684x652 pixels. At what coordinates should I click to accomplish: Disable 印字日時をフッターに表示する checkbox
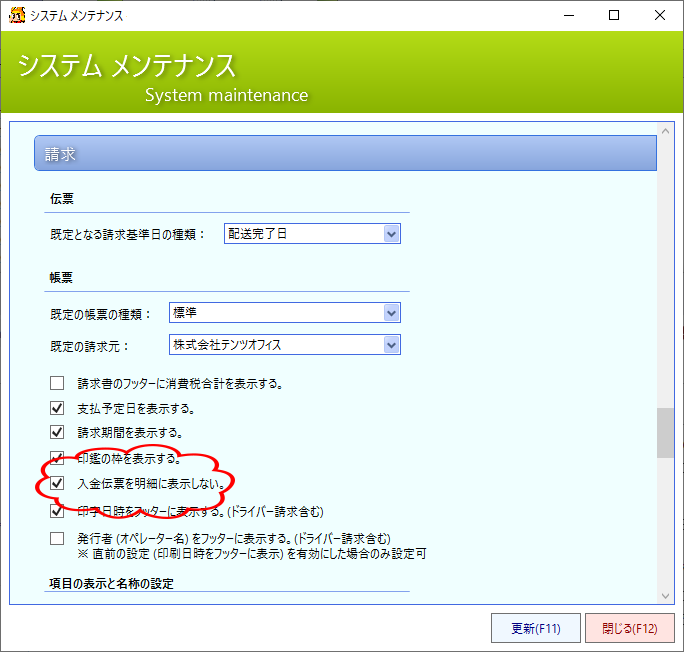click(57, 511)
